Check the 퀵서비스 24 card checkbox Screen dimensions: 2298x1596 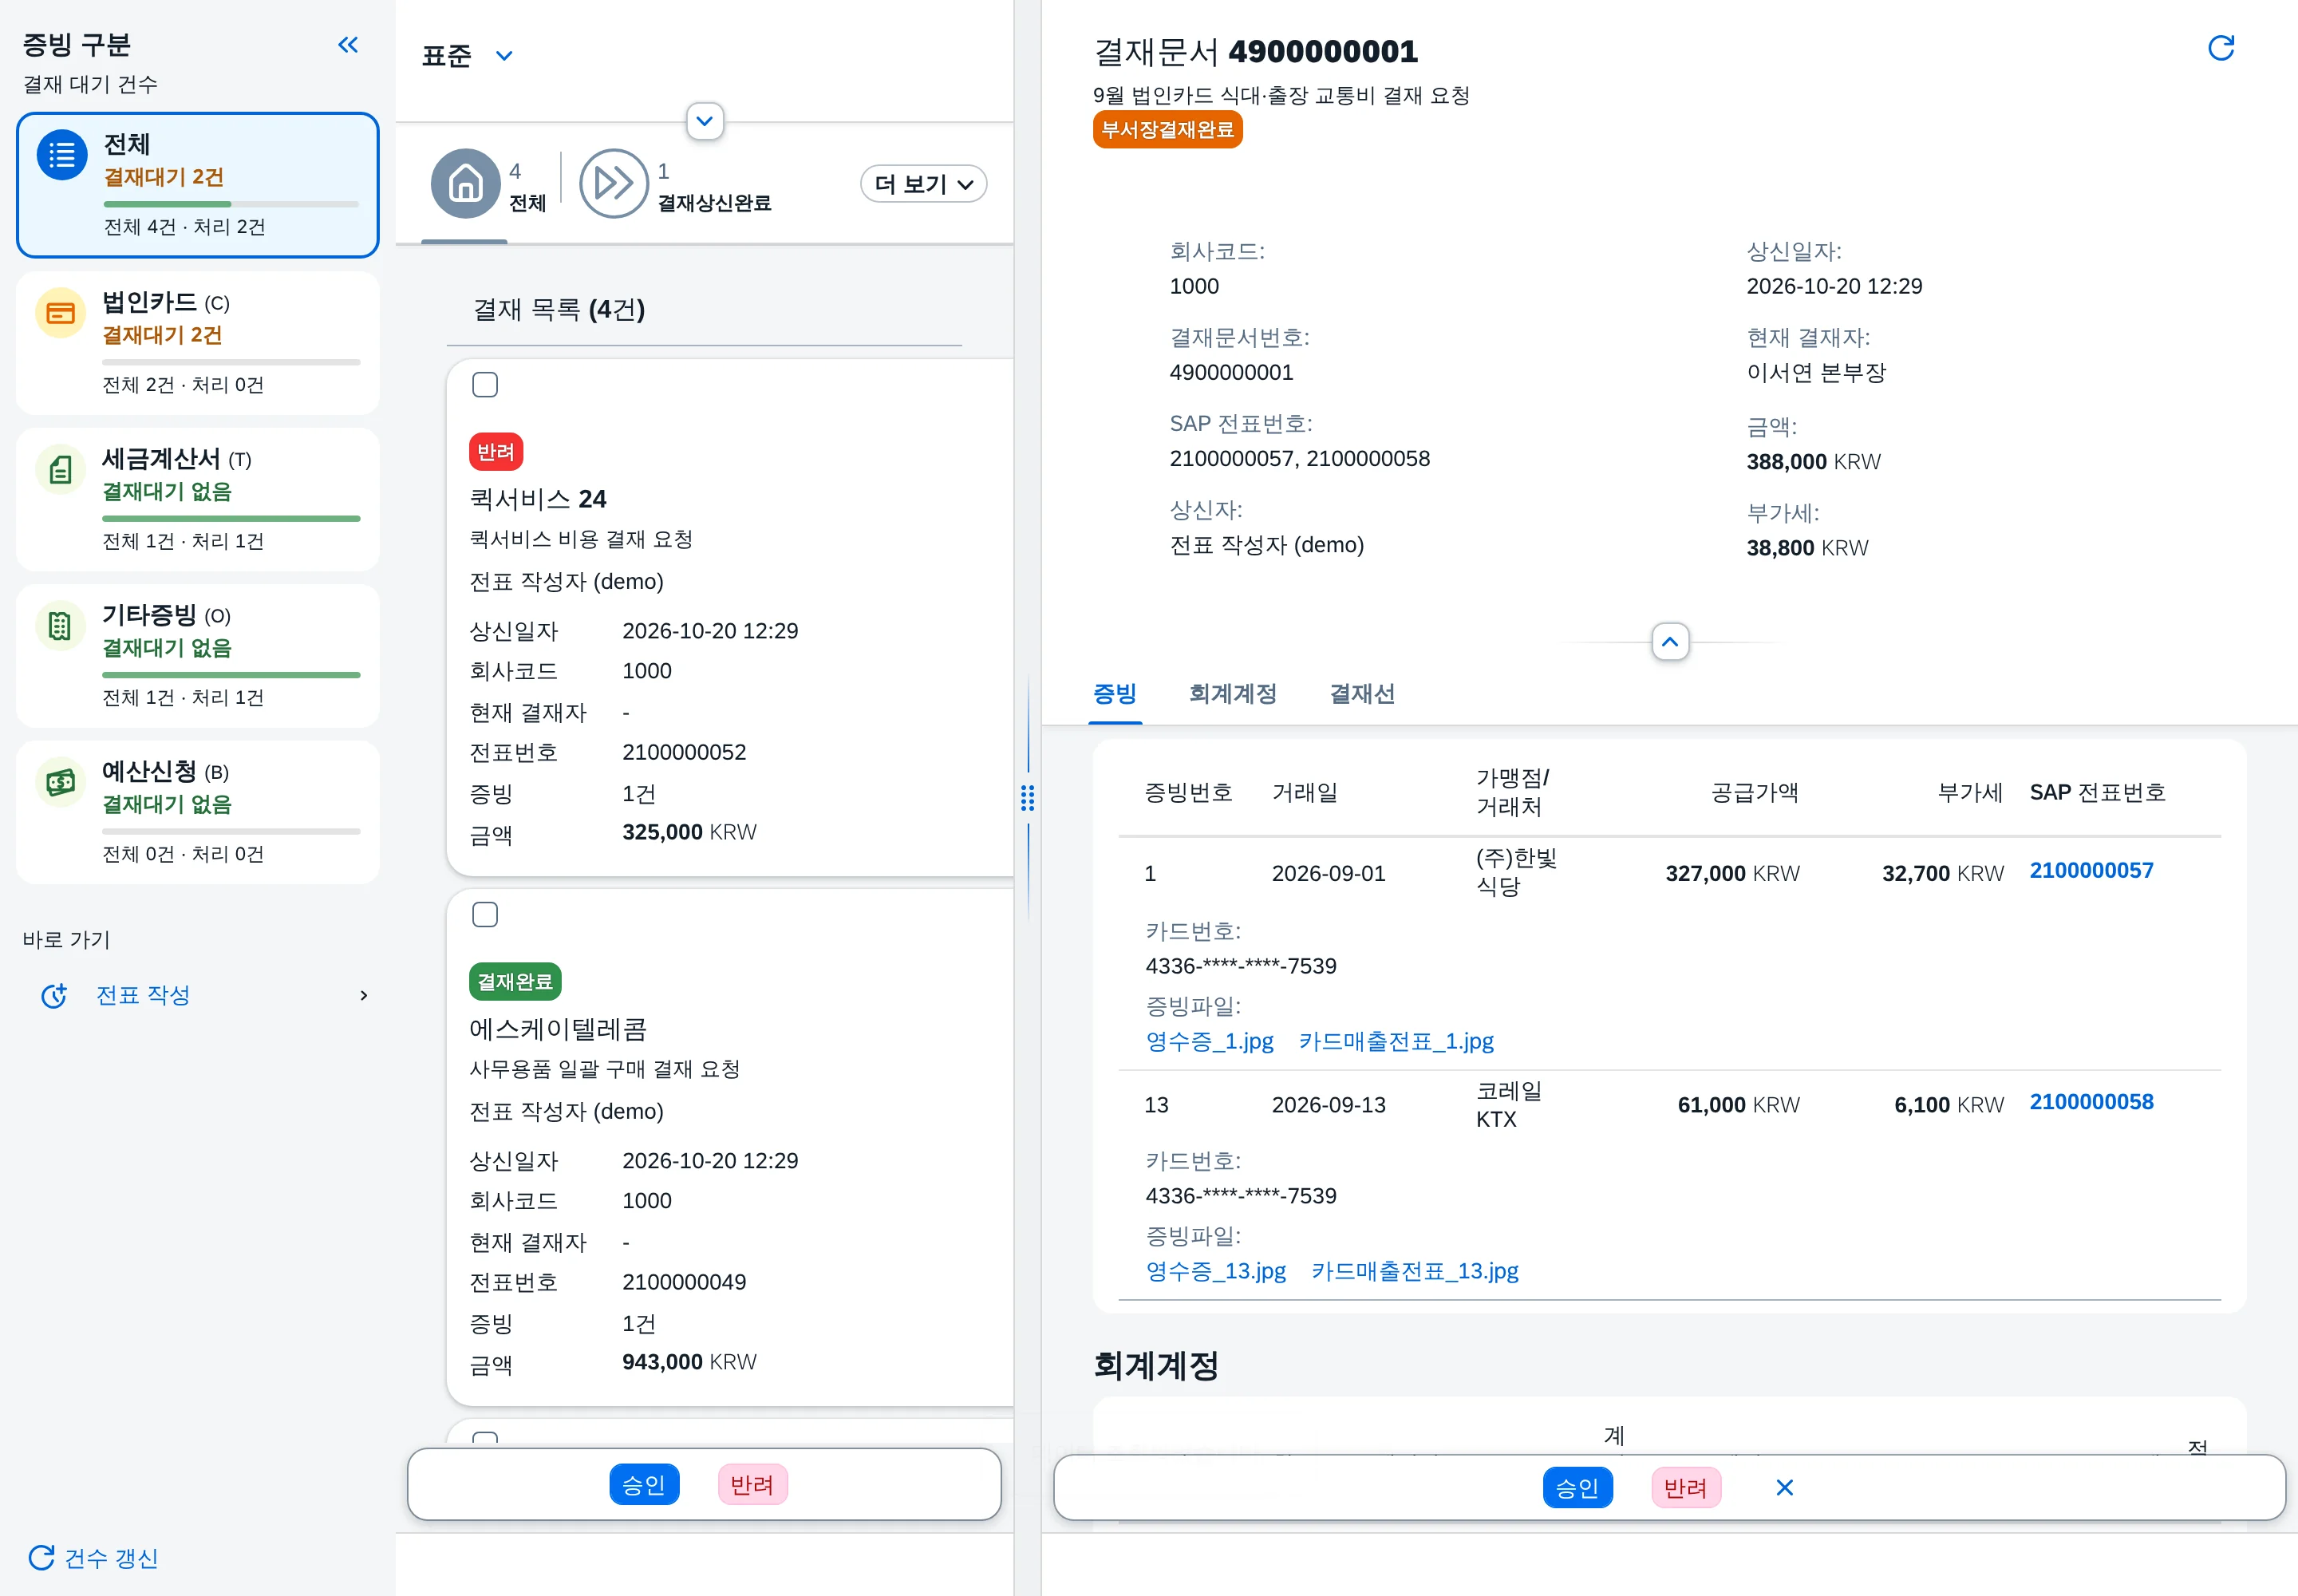coord(485,385)
